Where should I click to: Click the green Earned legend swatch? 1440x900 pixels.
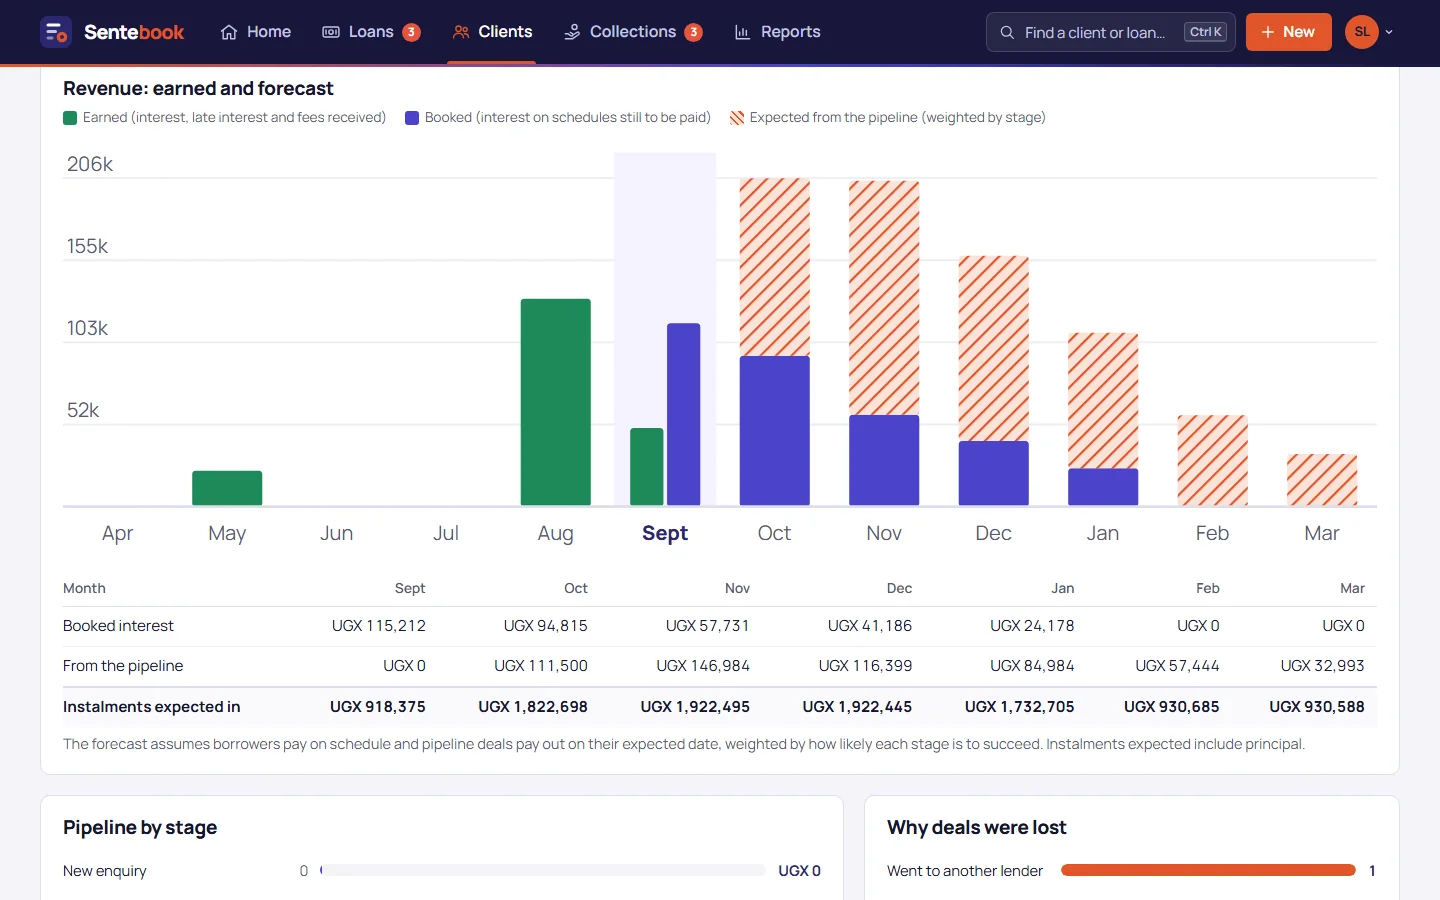tap(70, 118)
